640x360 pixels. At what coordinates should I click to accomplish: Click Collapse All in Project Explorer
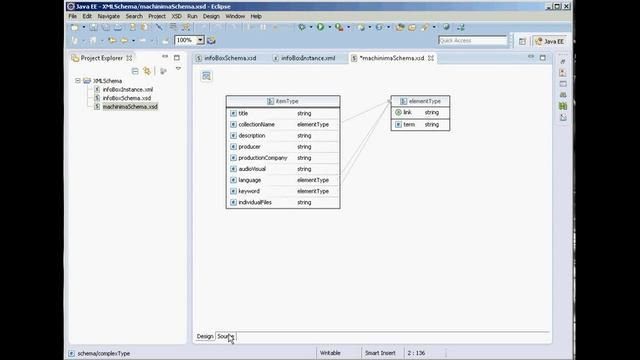[135, 71]
